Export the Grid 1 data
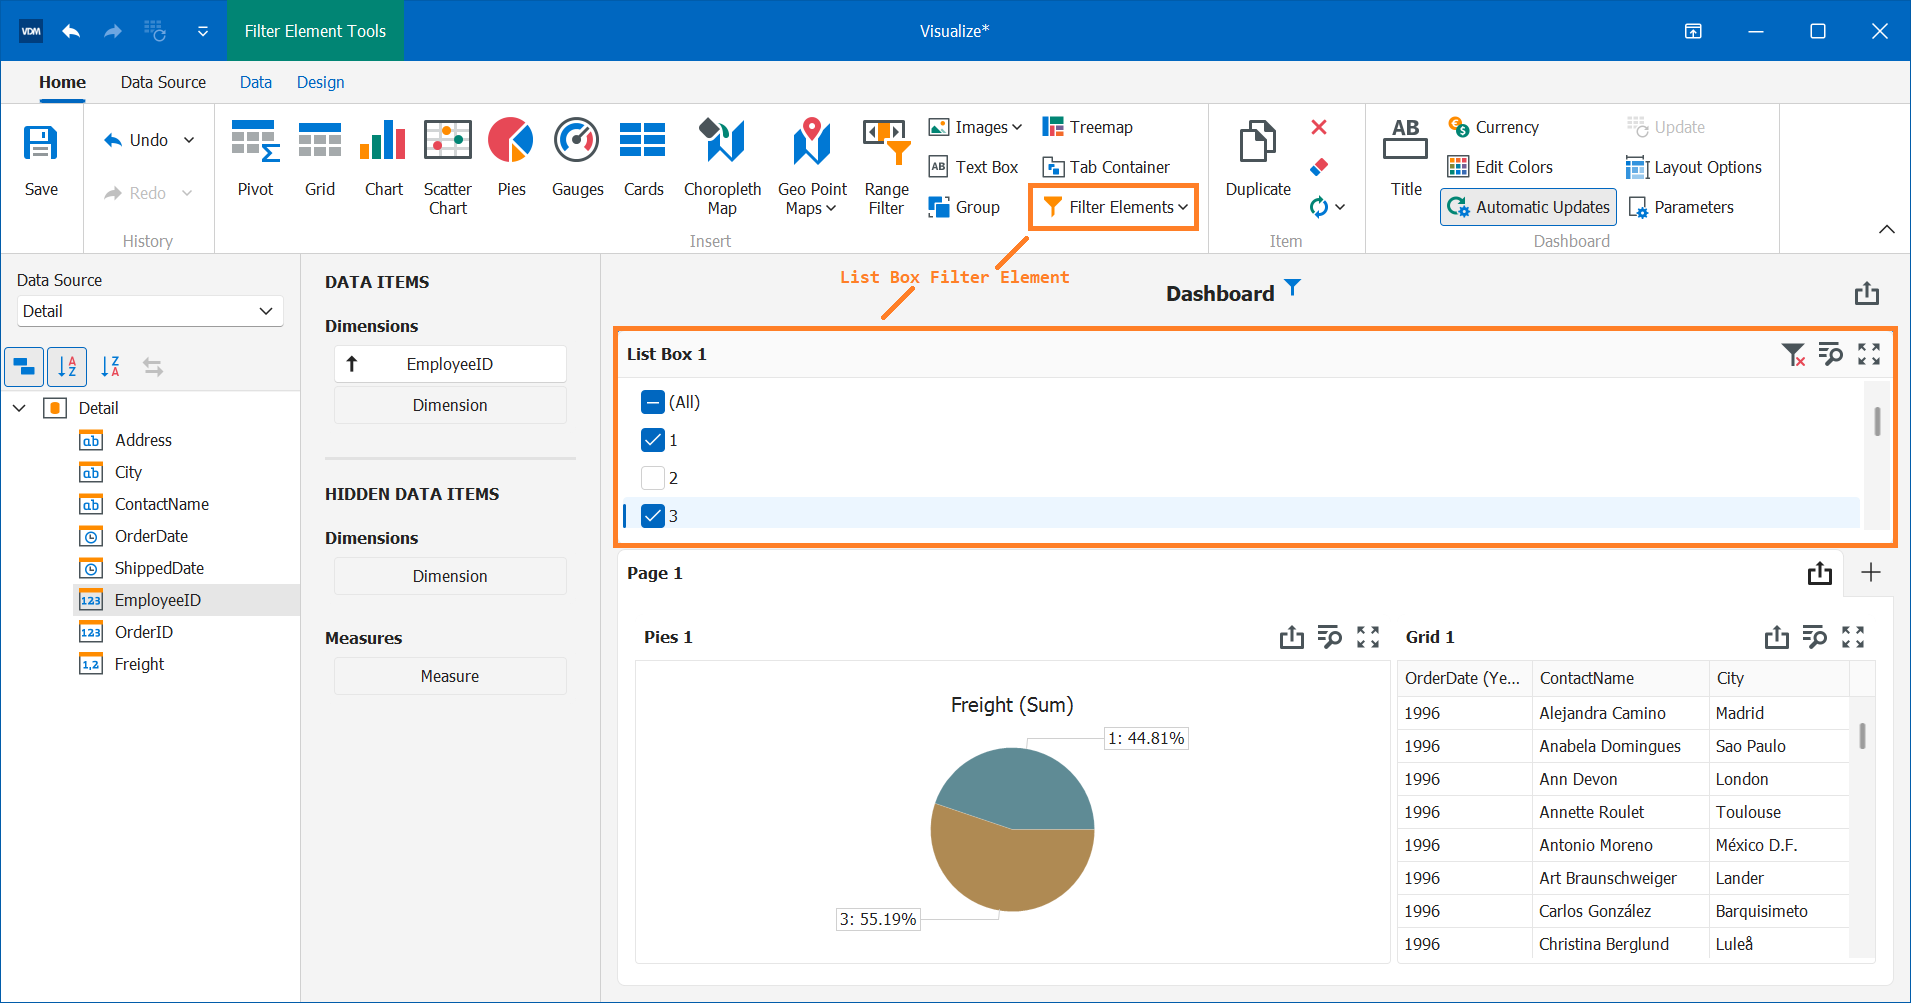 tap(1777, 637)
